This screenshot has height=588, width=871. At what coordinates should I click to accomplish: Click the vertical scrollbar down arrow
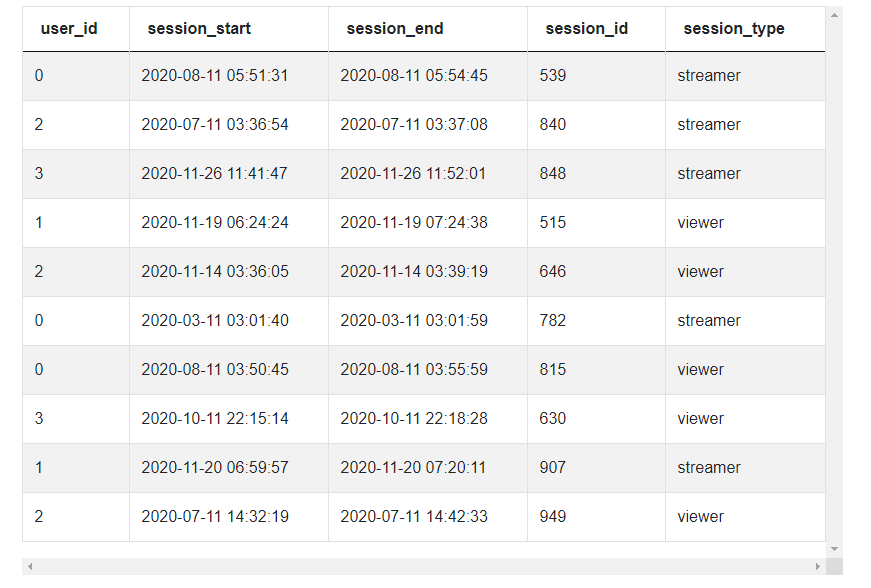[834, 549]
